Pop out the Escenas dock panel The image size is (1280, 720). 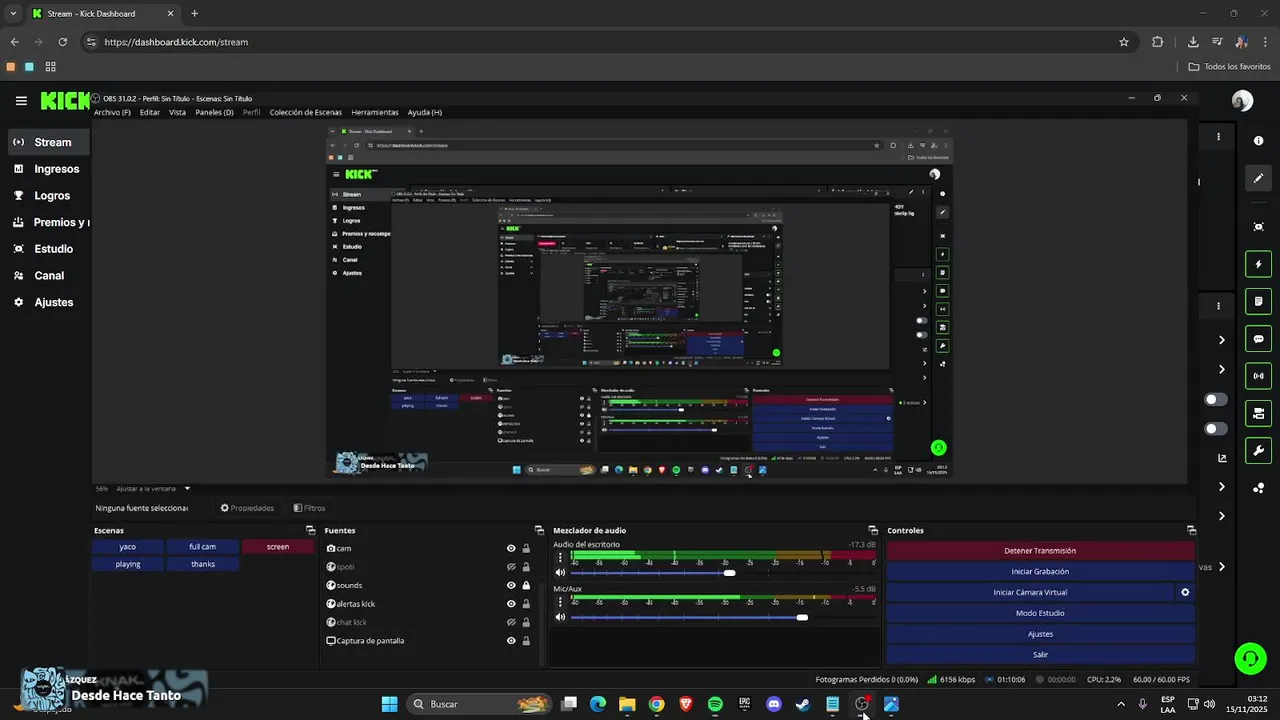[x=310, y=530]
